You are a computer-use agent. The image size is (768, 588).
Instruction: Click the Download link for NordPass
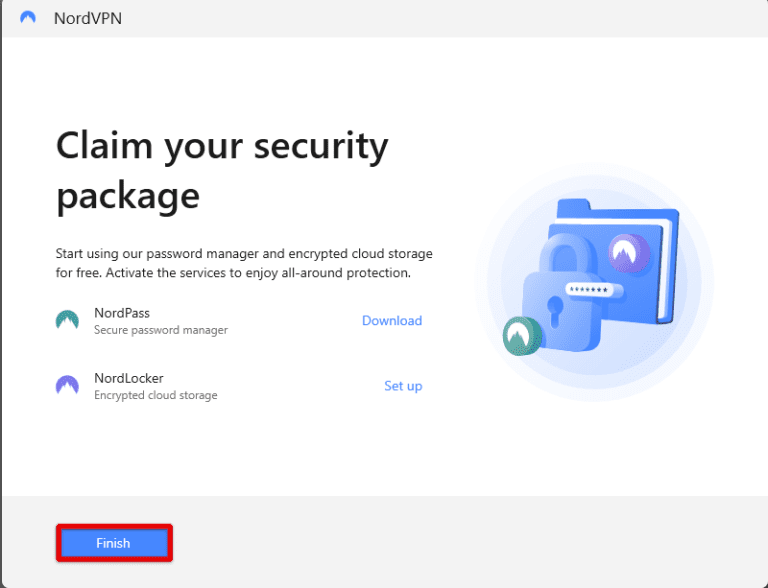click(x=392, y=321)
